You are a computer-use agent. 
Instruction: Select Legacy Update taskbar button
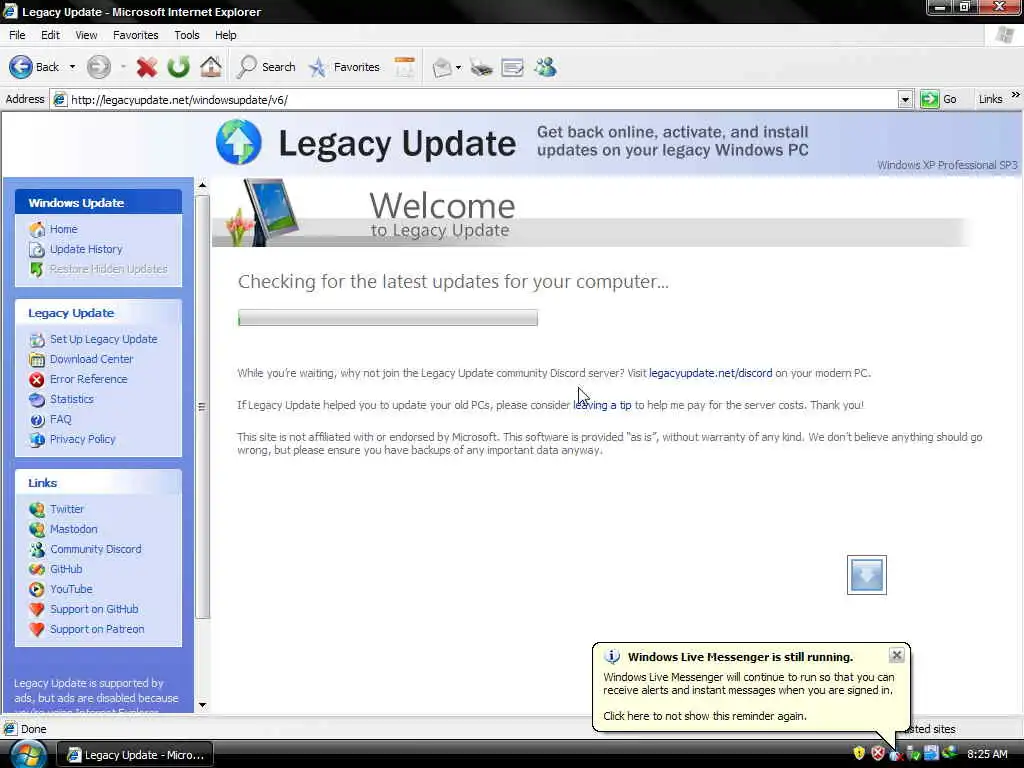(136, 755)
